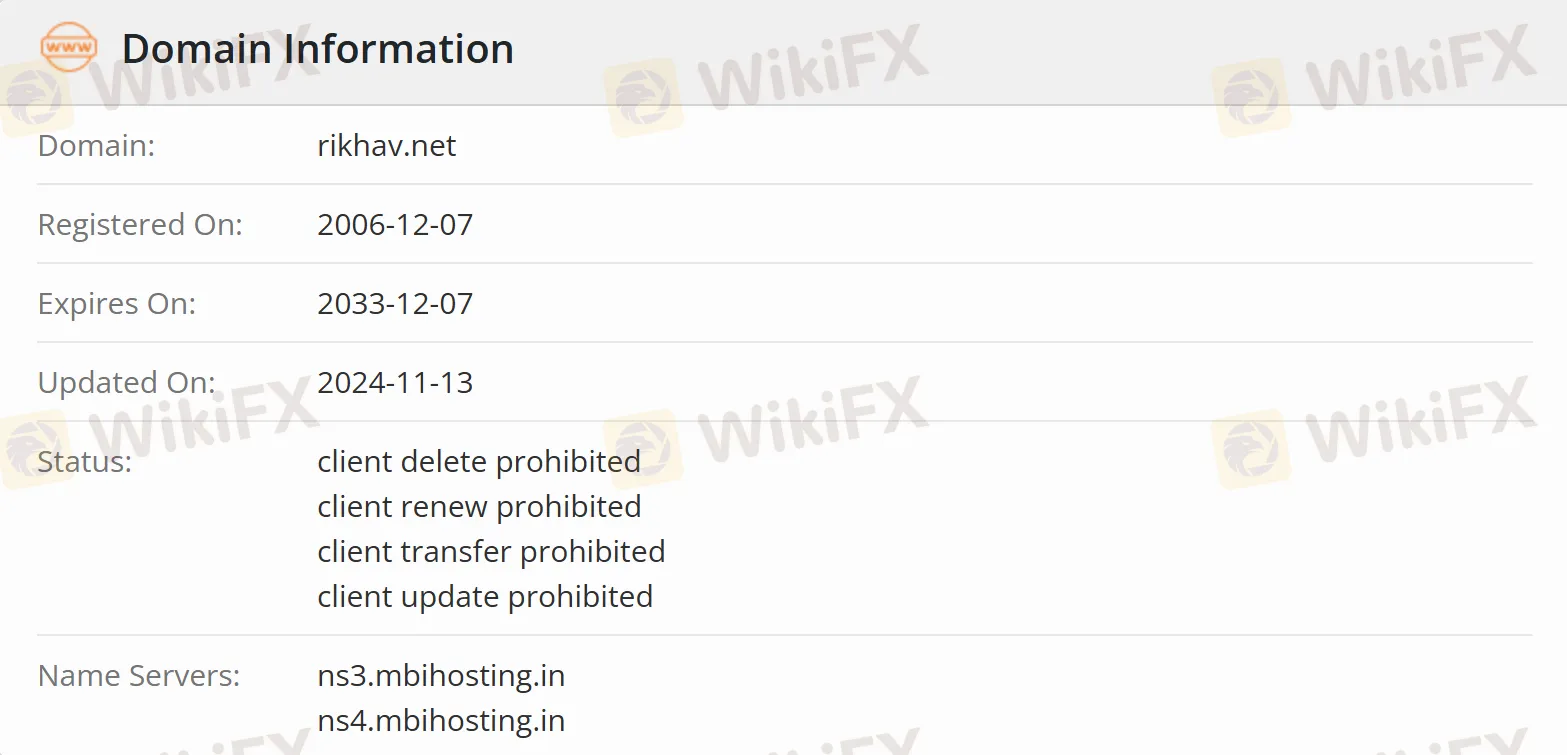Click the client renew prohibited status
The image size is (1567, 755).
[479, 507]
